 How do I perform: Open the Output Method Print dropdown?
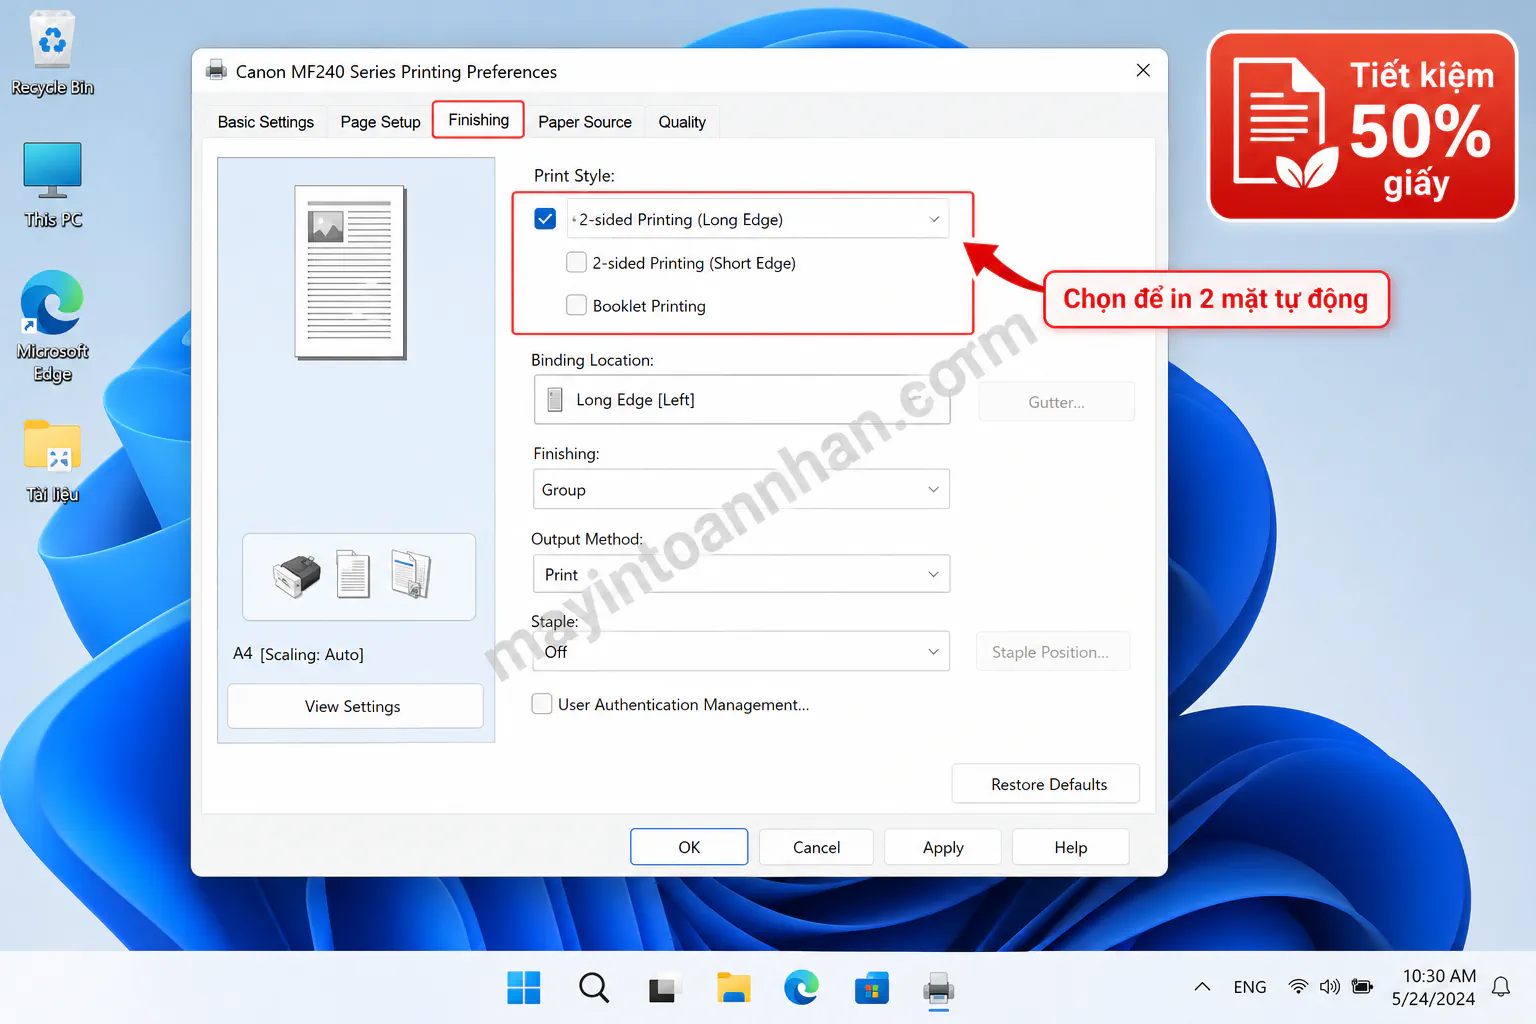coord(741,574)
